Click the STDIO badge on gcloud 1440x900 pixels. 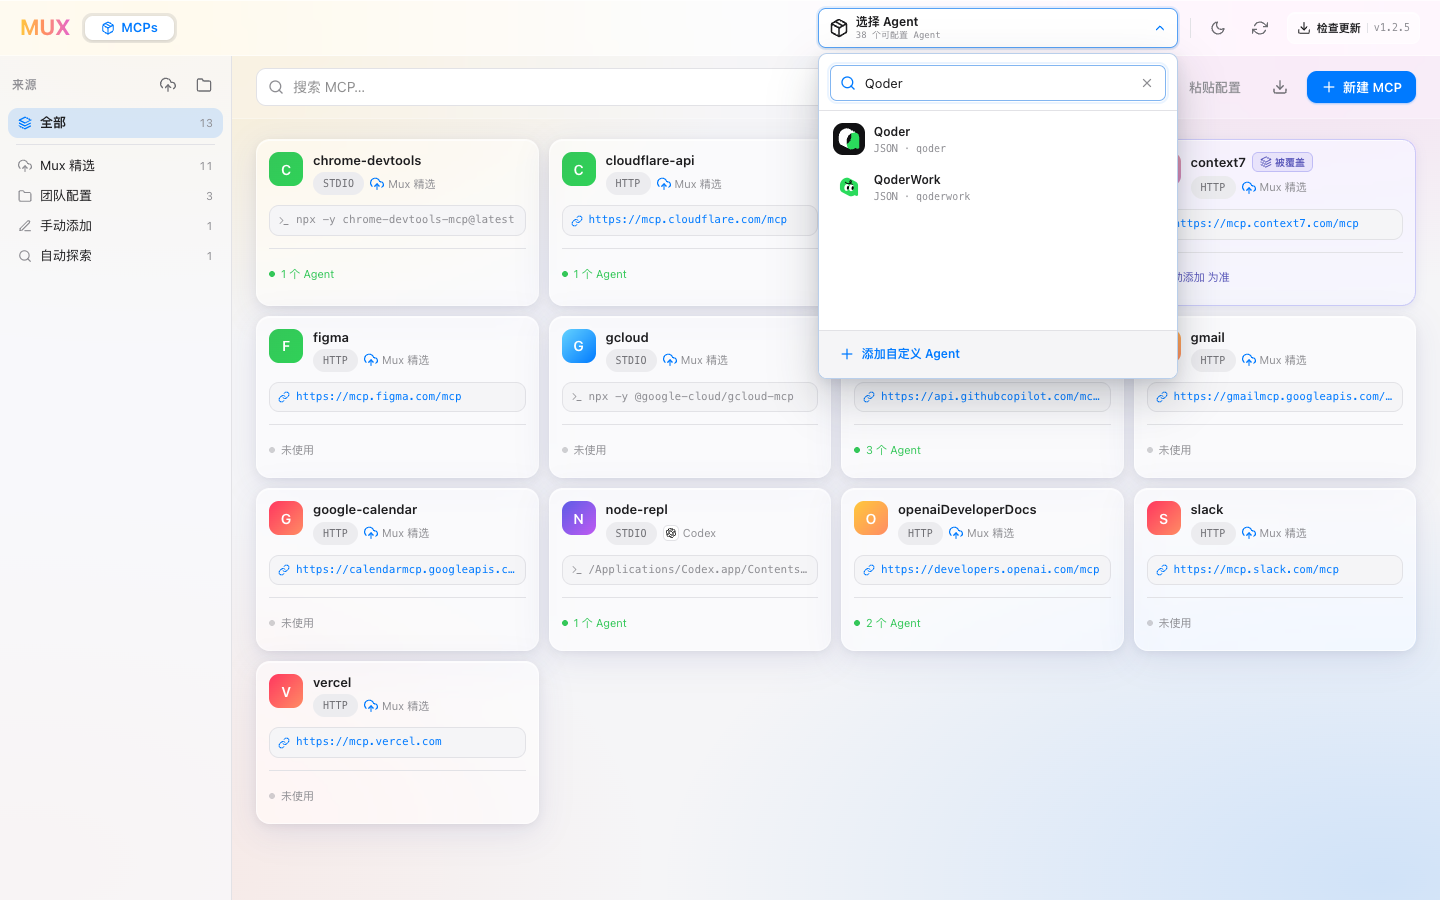click(x=631, y=360)
